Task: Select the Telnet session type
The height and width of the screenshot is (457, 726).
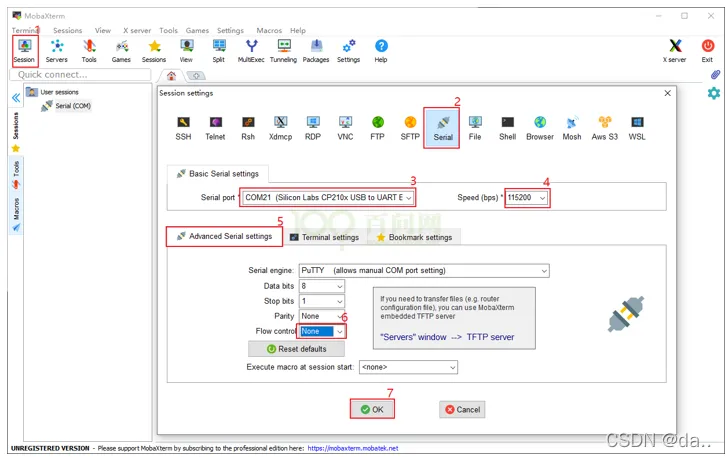Action: pos(215,128)
